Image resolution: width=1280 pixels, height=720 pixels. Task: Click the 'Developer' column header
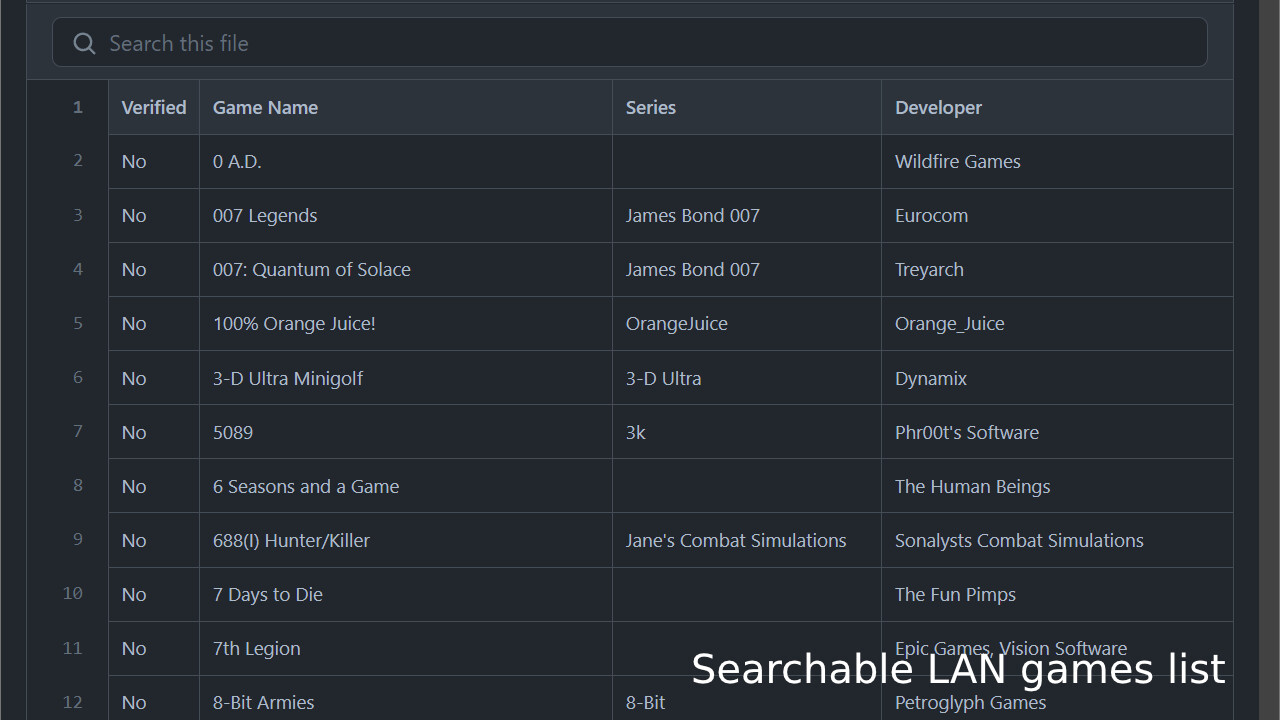tap(938, 108)
